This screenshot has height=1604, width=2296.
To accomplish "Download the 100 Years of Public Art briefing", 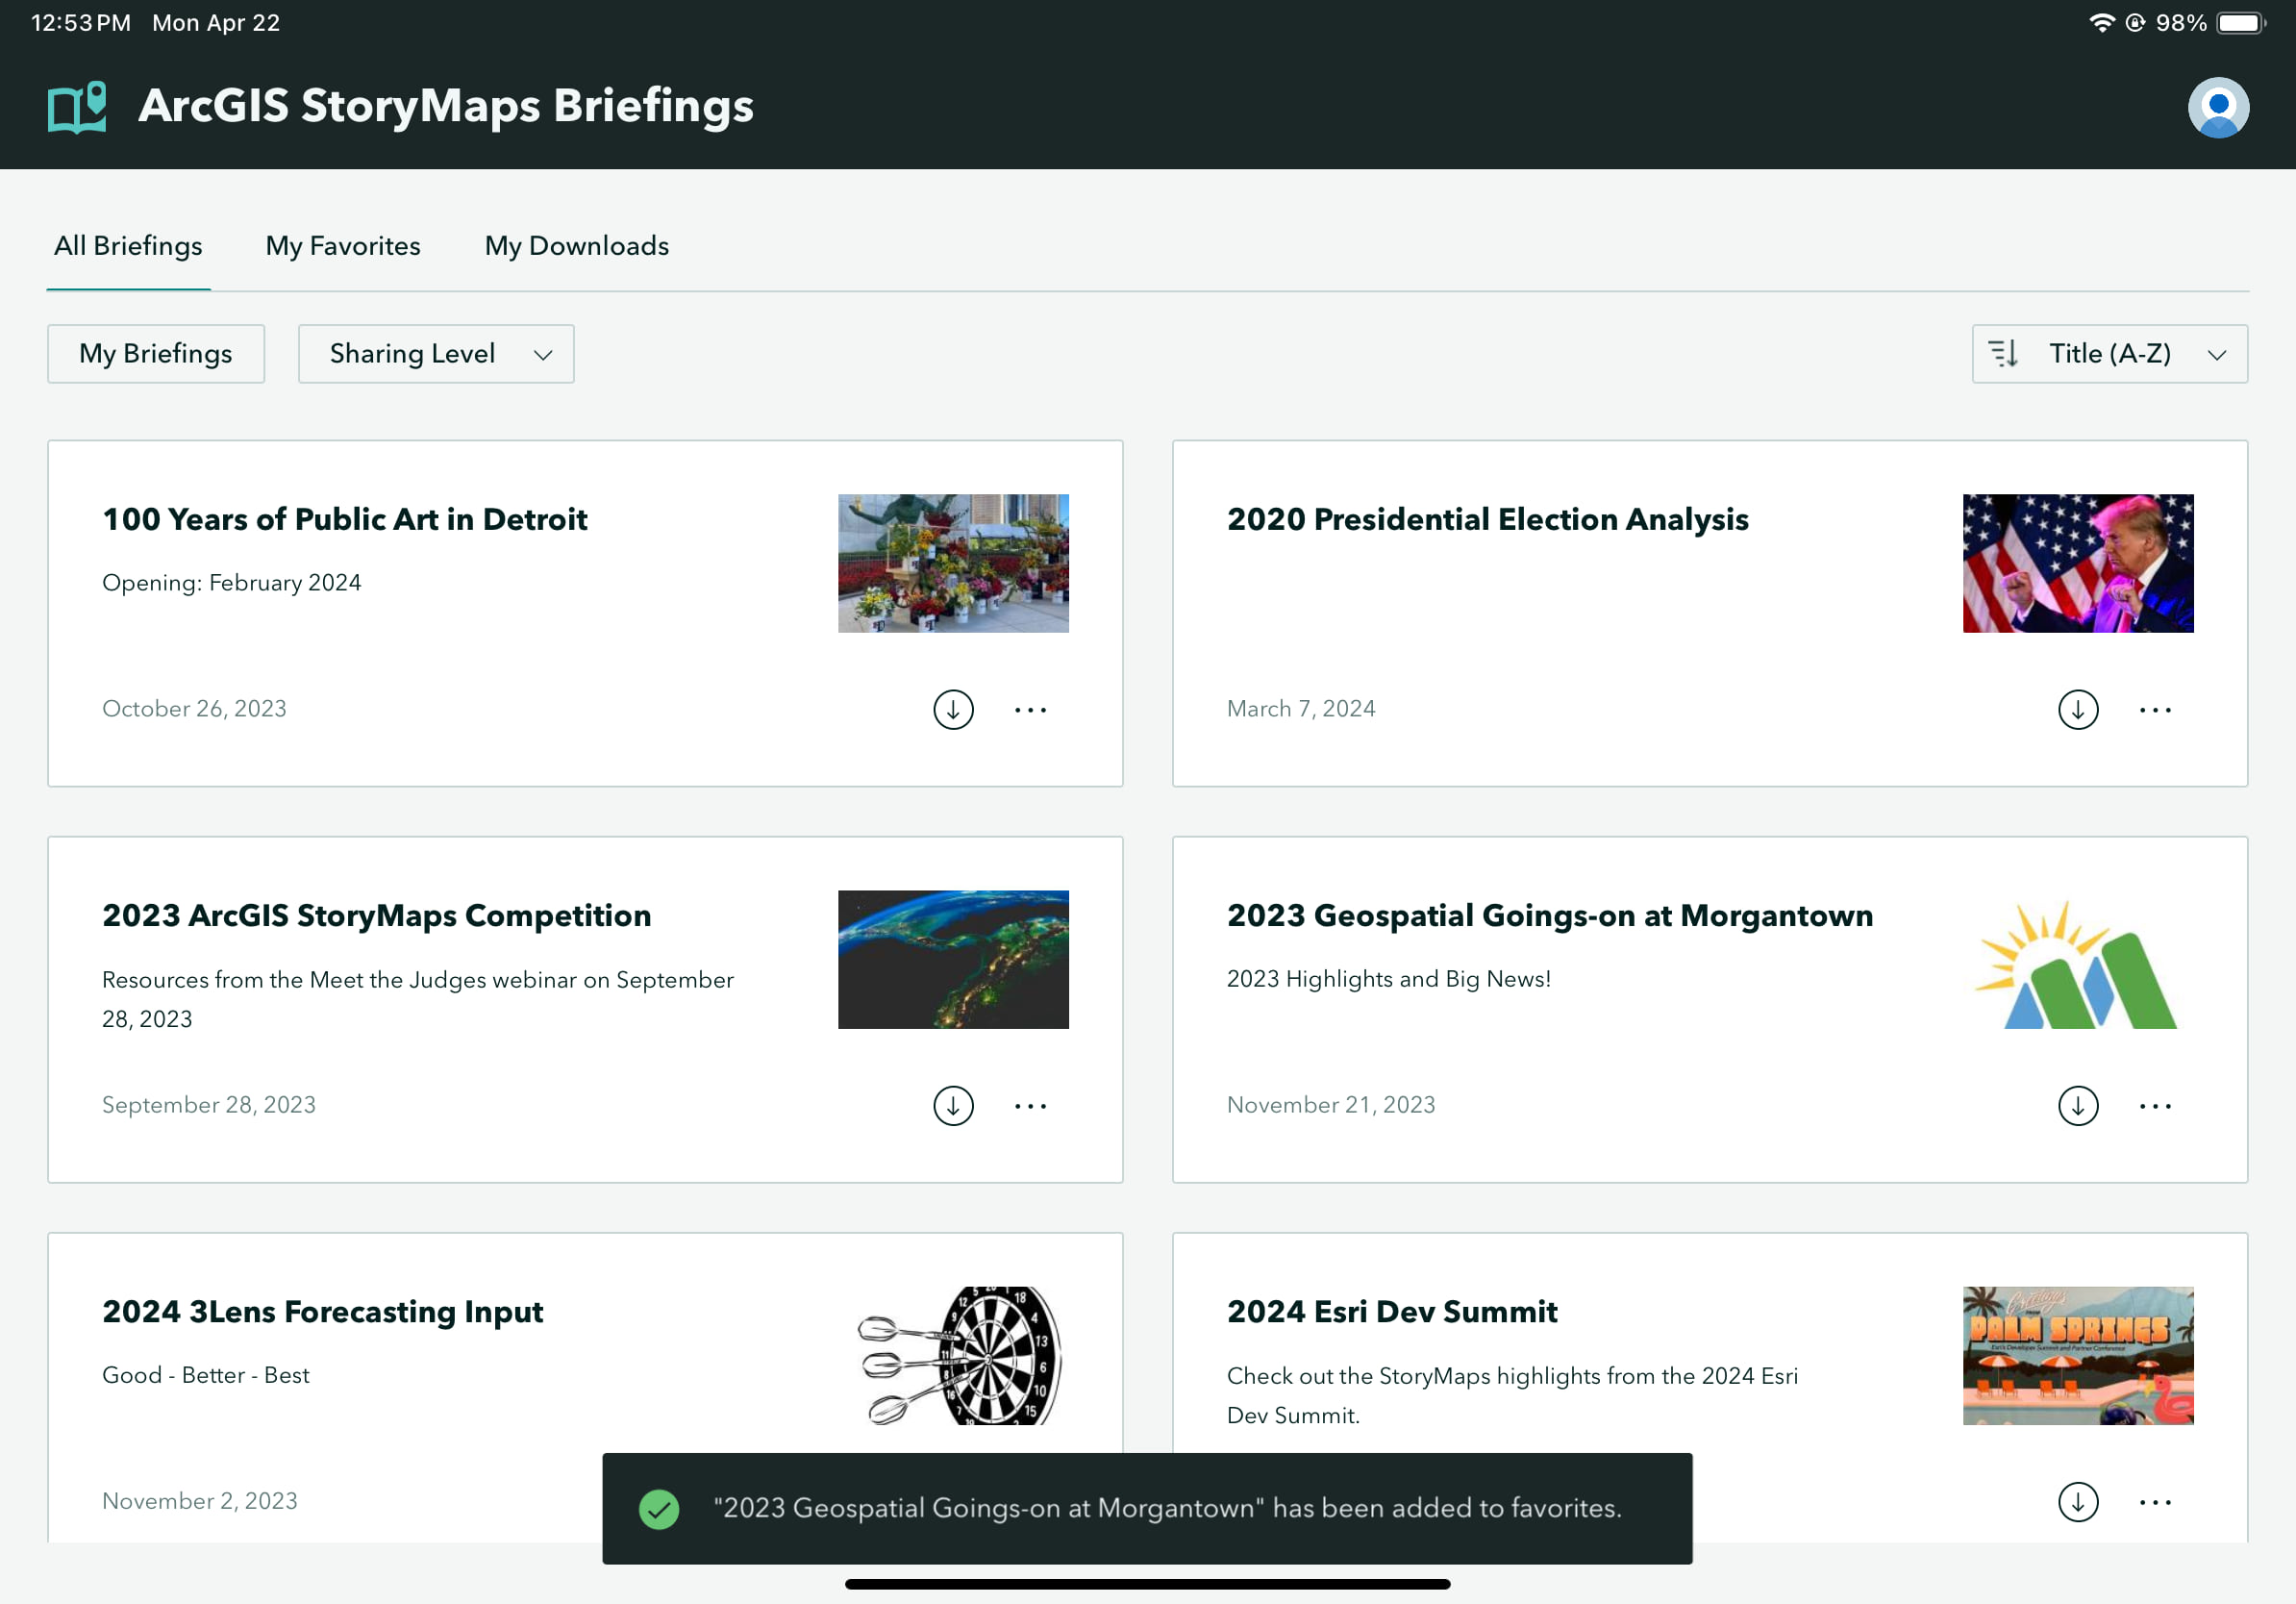I will (953, 709).
